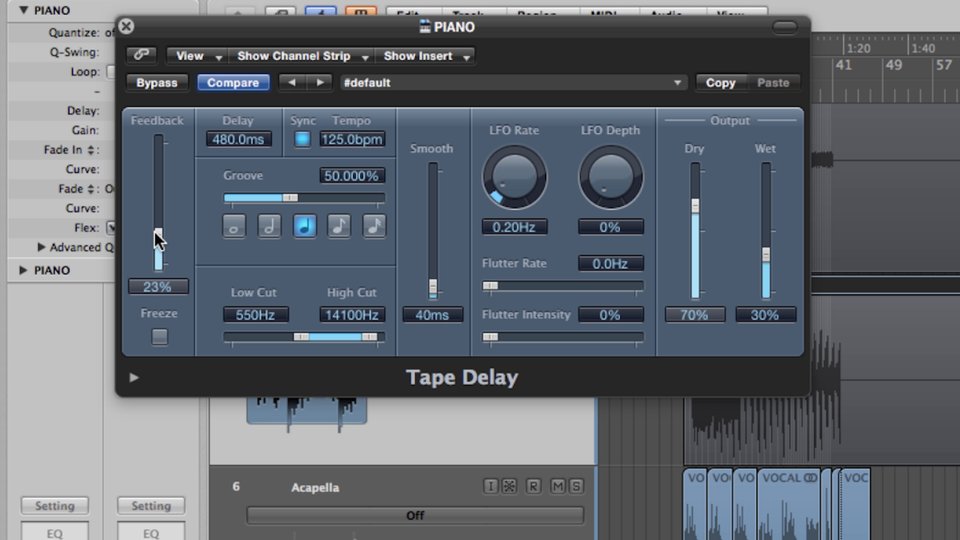The image size is (960, 540).
Task: Click the left Setting button
Action: [x=55, y=506]
